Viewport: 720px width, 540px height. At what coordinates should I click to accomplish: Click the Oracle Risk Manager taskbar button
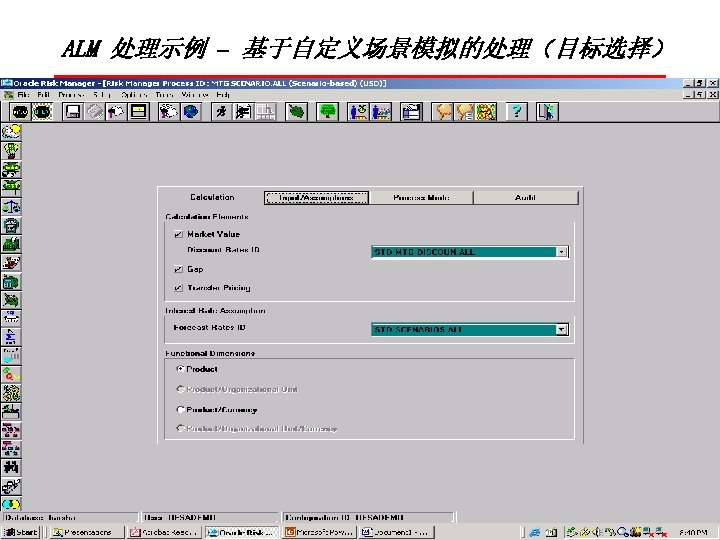pyautogui.click(x=242, y=532)
